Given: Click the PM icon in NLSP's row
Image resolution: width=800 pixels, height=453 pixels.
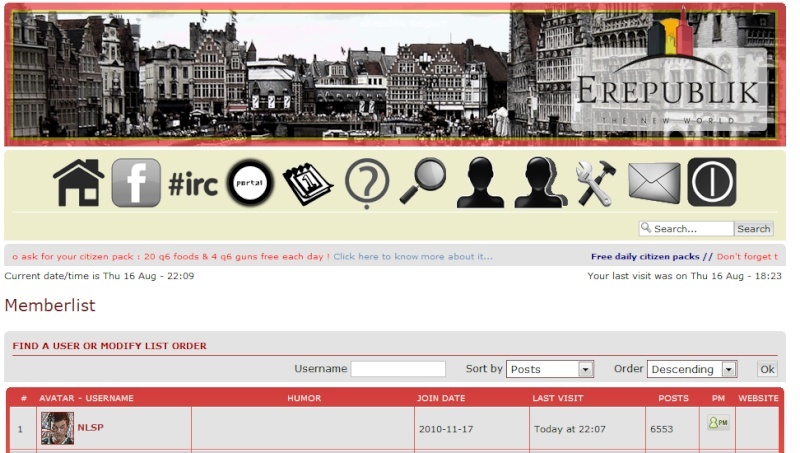Looking at the screenshot, I should (718, 422).
